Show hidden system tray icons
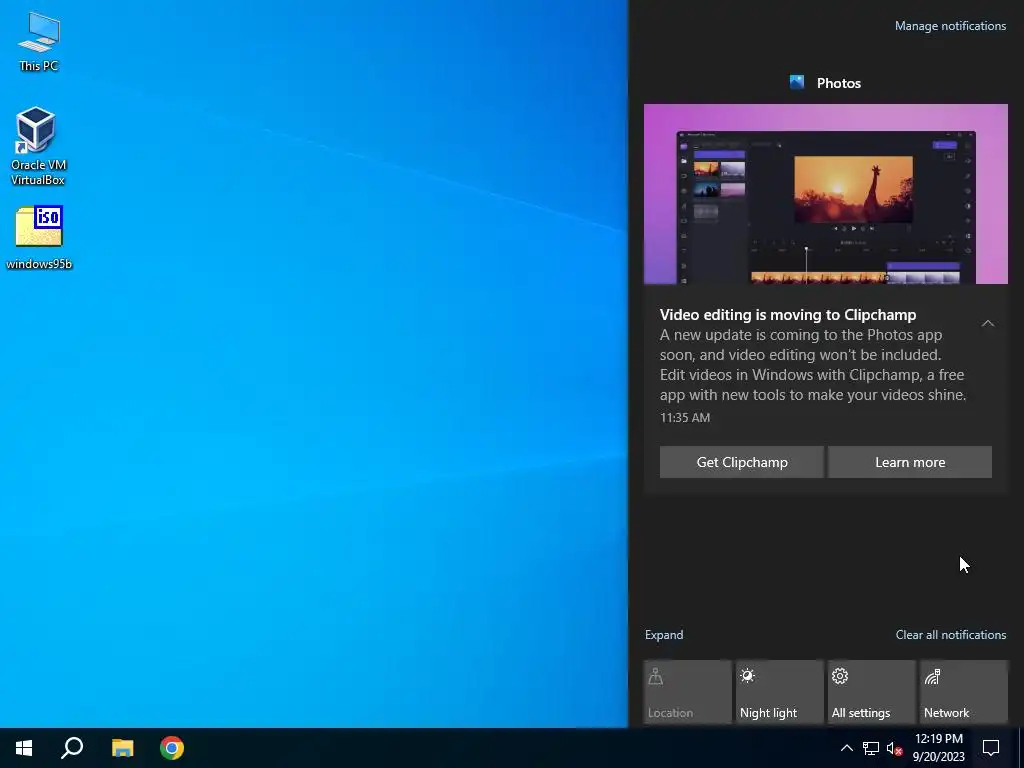This screenshot has height=768, width=1024. pyautogui.click(x=846, y=748)
